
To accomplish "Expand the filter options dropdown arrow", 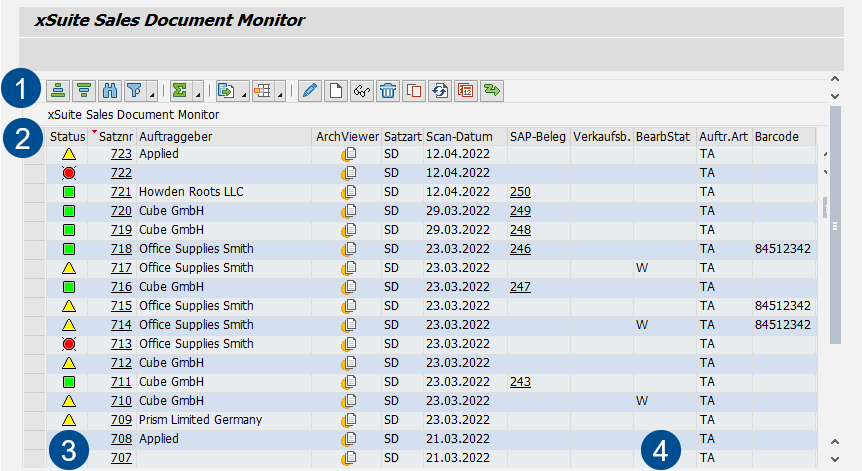I will pos(152,95).
